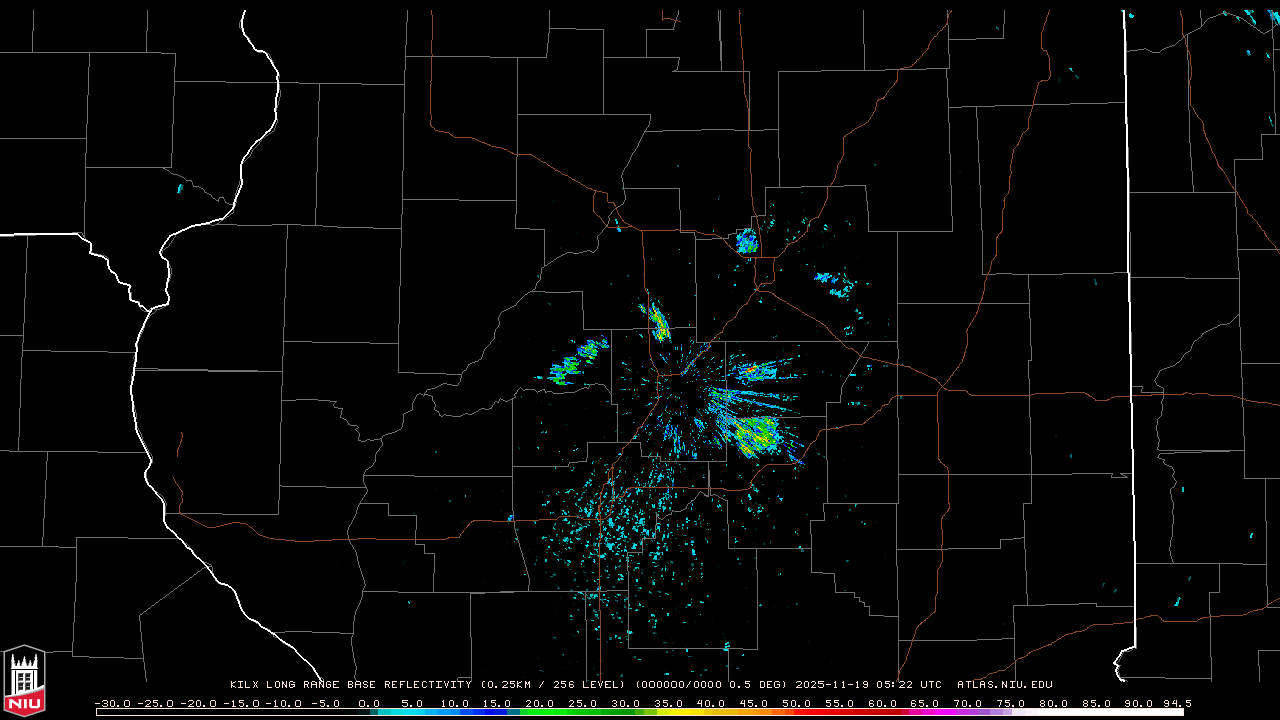
Task: Click the NIU logo in bottom-left corner
Action: pyautogui.click(x=24, y=682)
